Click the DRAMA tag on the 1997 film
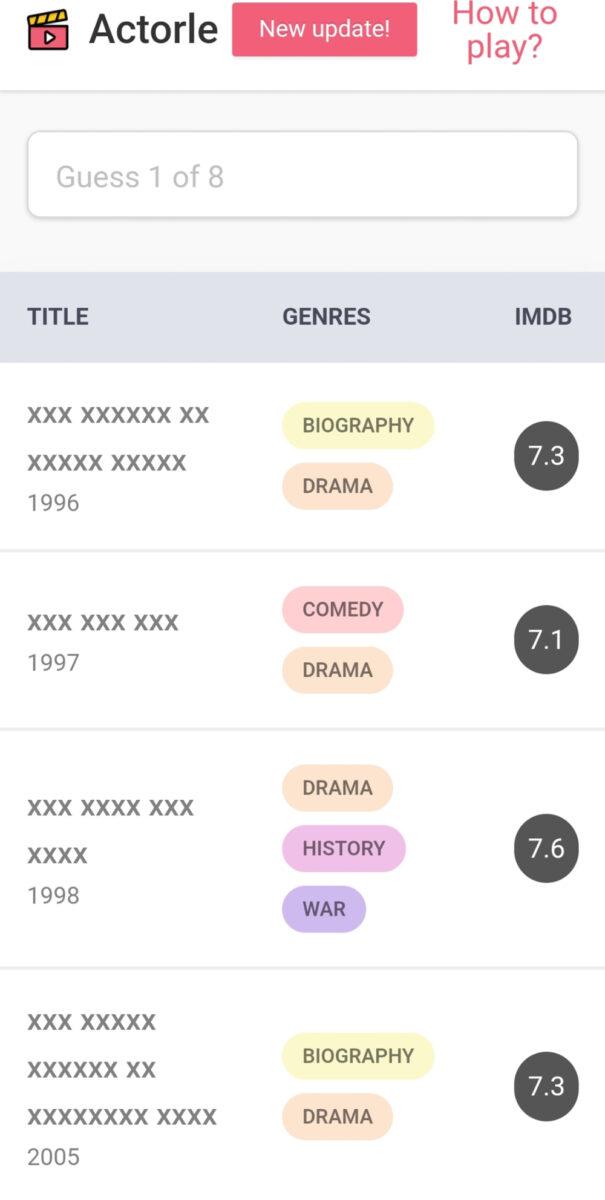Image resolution: width=605 pixels, height=1200 pixels. [337, 670]
